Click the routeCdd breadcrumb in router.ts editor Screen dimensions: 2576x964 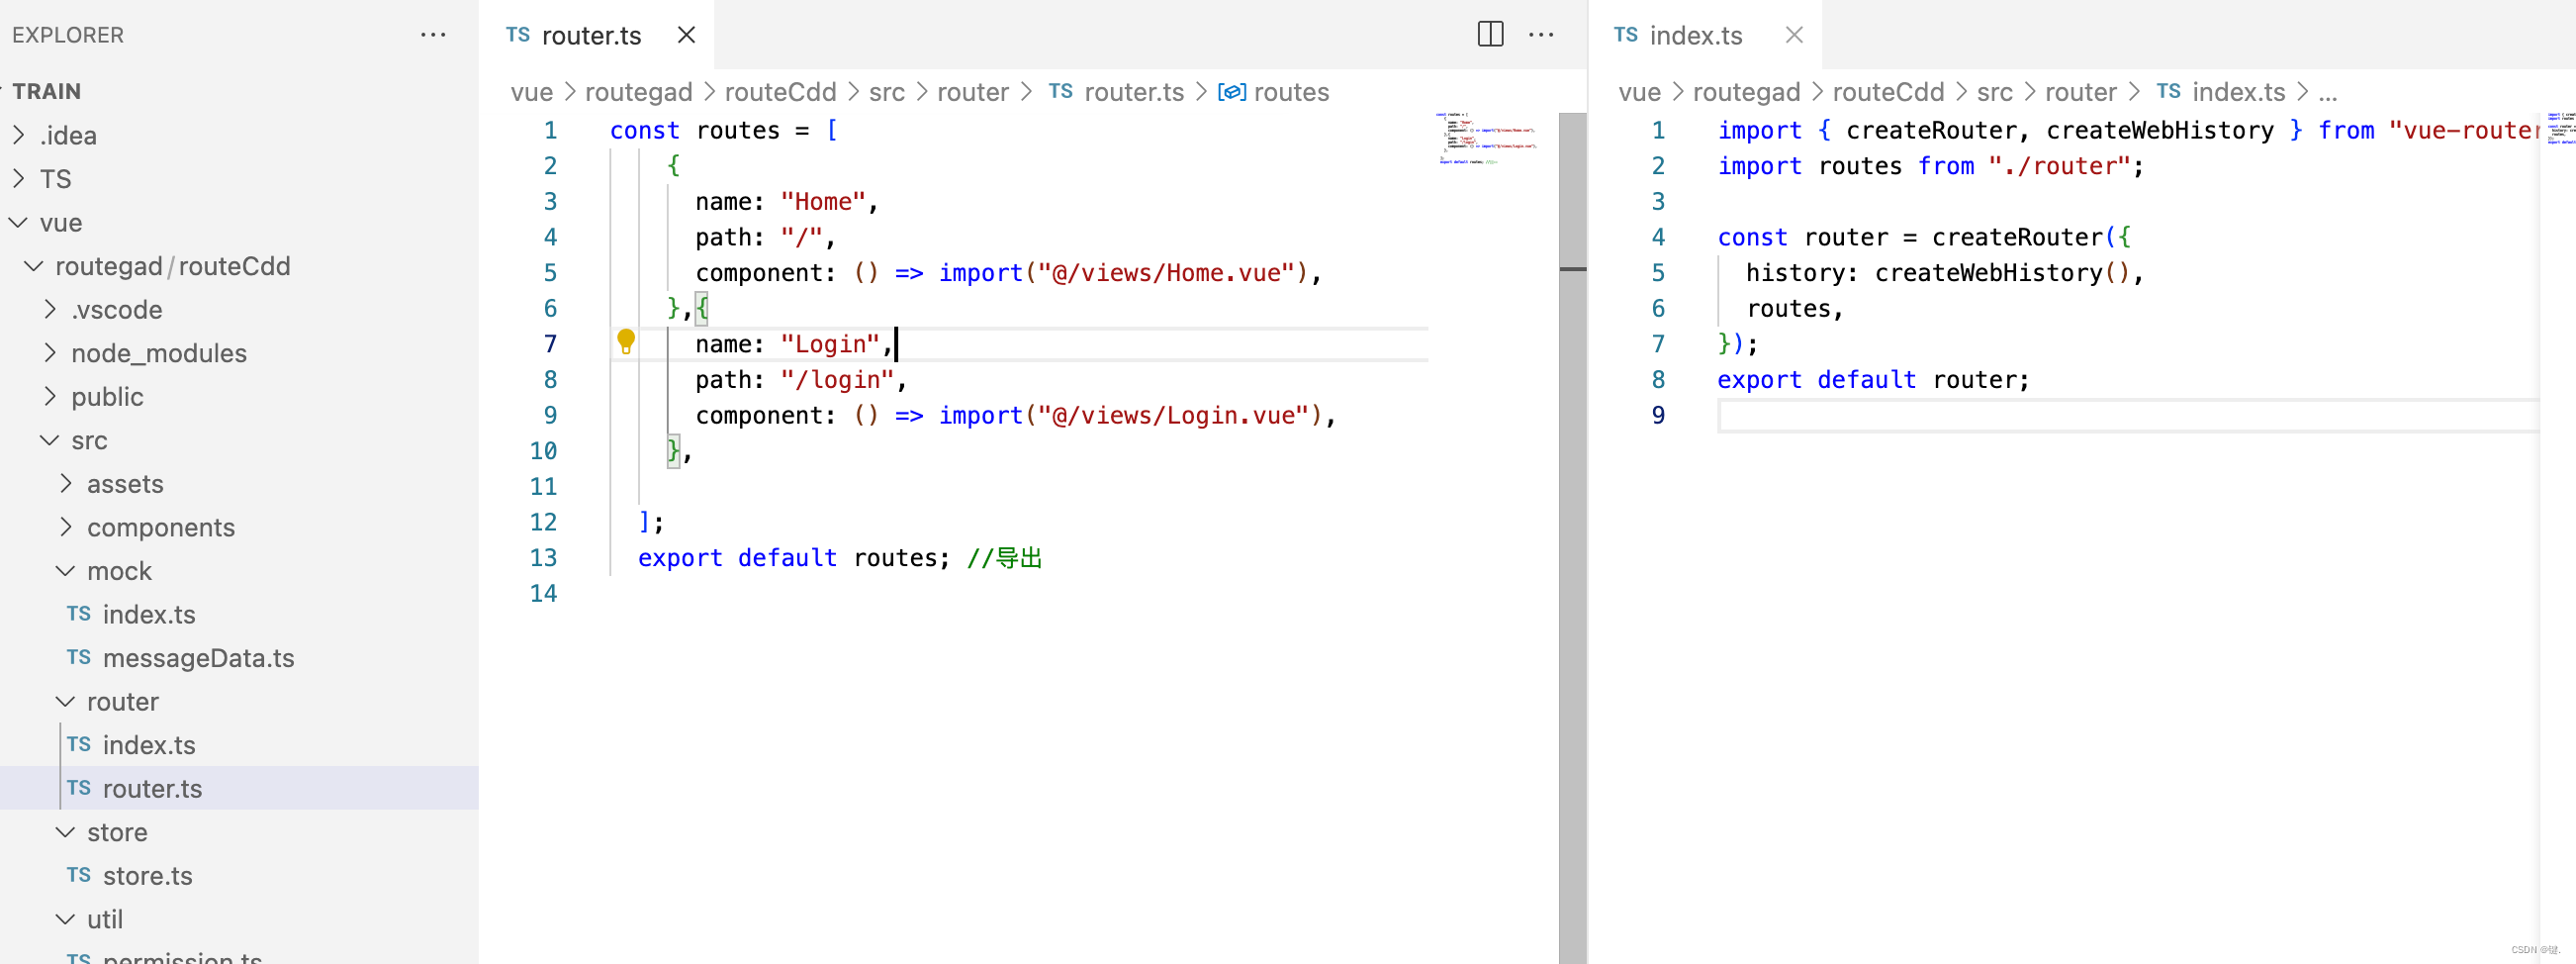(x=780, y=92)
